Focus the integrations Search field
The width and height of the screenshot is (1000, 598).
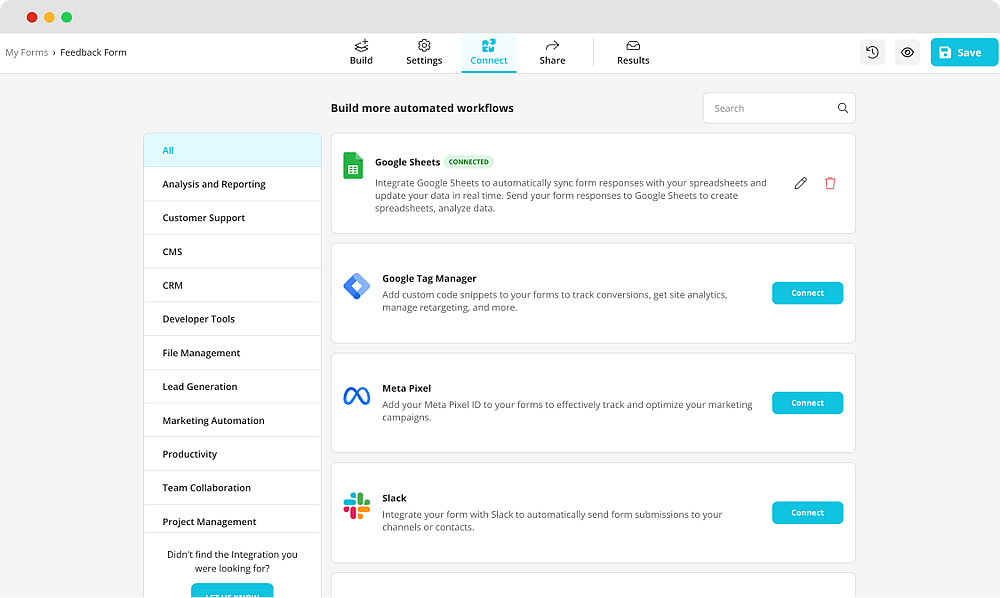[779, 108]
